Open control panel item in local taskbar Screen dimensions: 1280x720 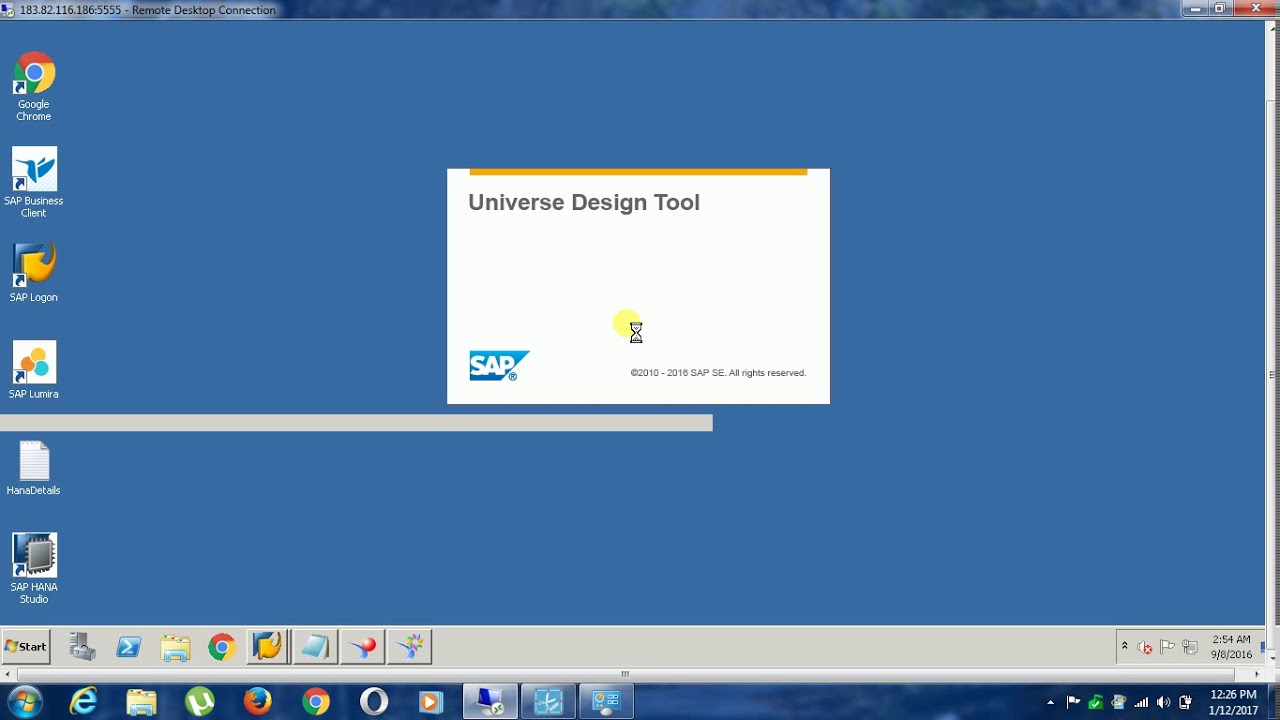pyautogui.click(x=606, y=702)
